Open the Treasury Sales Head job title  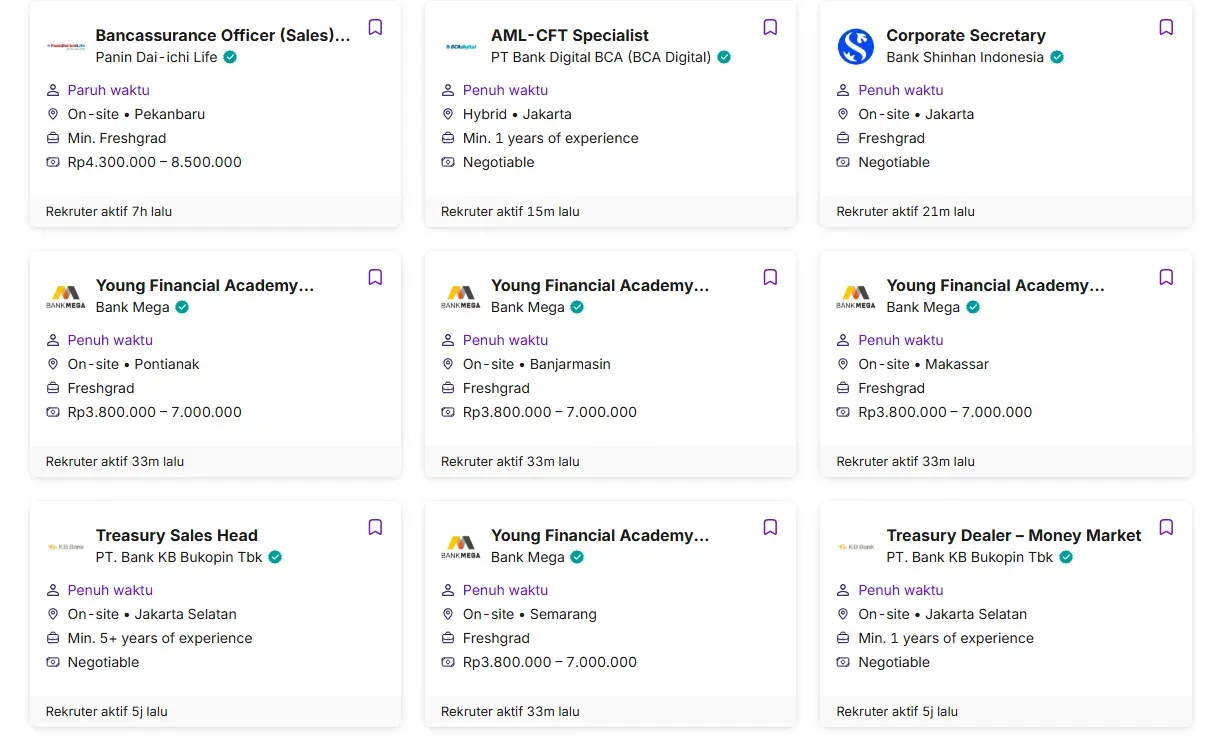pyautogui.click(x=176, y=535)
